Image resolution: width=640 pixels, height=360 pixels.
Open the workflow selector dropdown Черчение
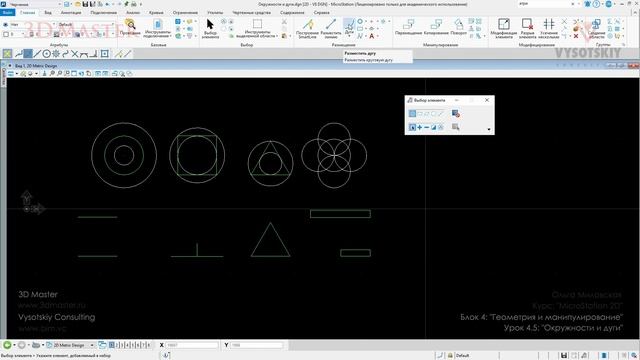pos(35,4)
